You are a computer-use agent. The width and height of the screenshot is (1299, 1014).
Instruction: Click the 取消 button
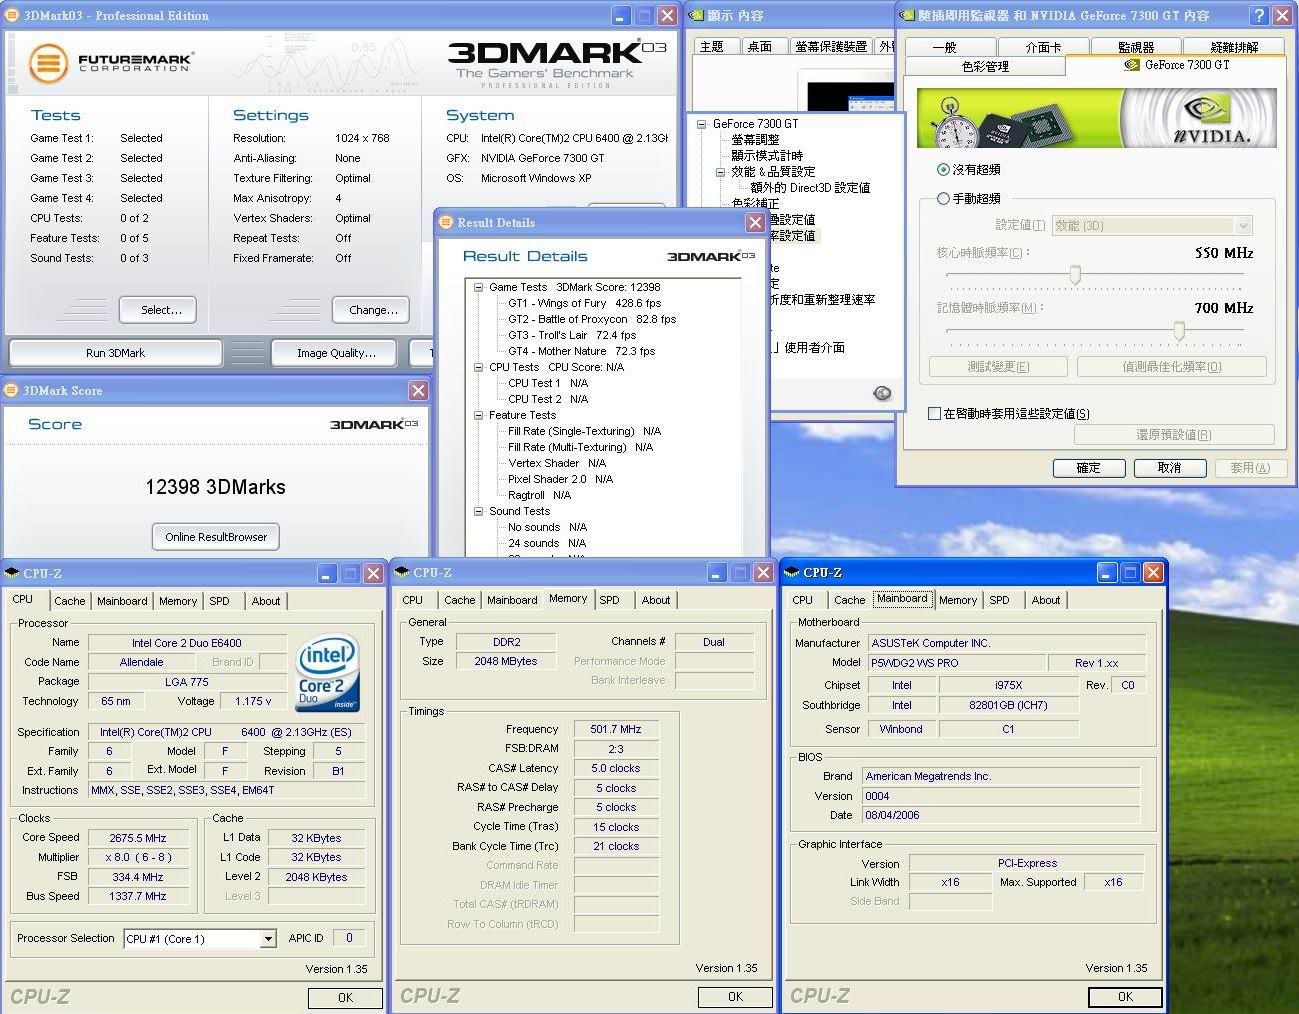pyautogui.click(x=1169, y=468)
